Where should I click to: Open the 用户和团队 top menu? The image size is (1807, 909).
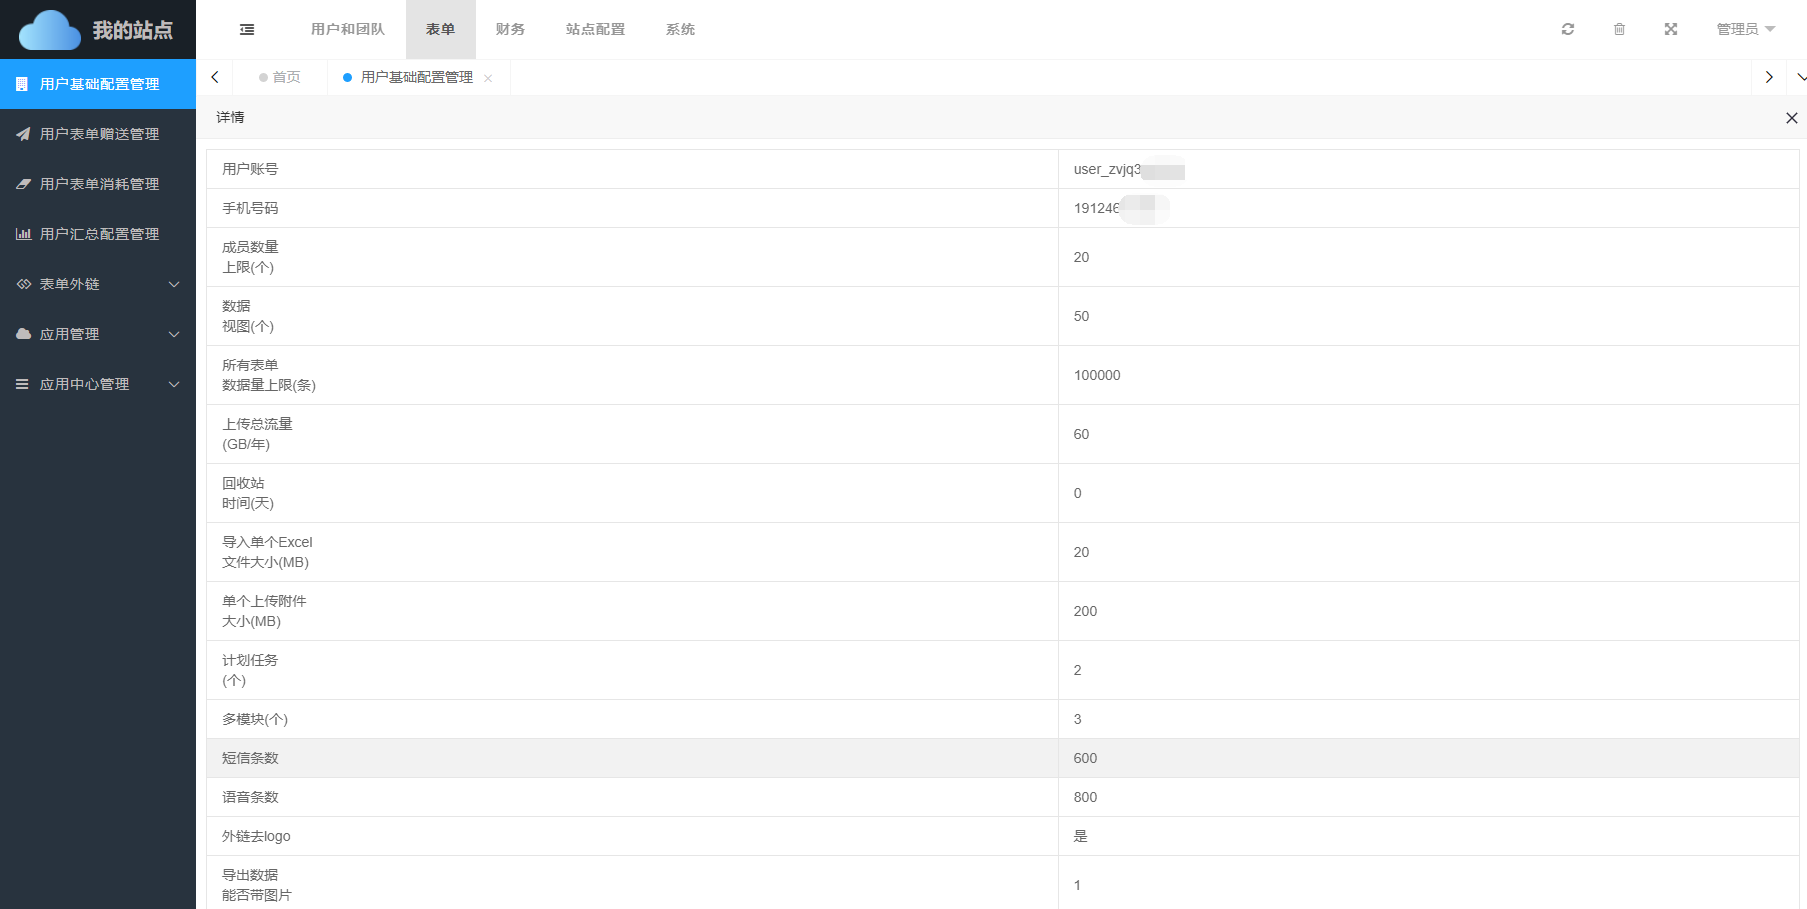click(347, 30)
